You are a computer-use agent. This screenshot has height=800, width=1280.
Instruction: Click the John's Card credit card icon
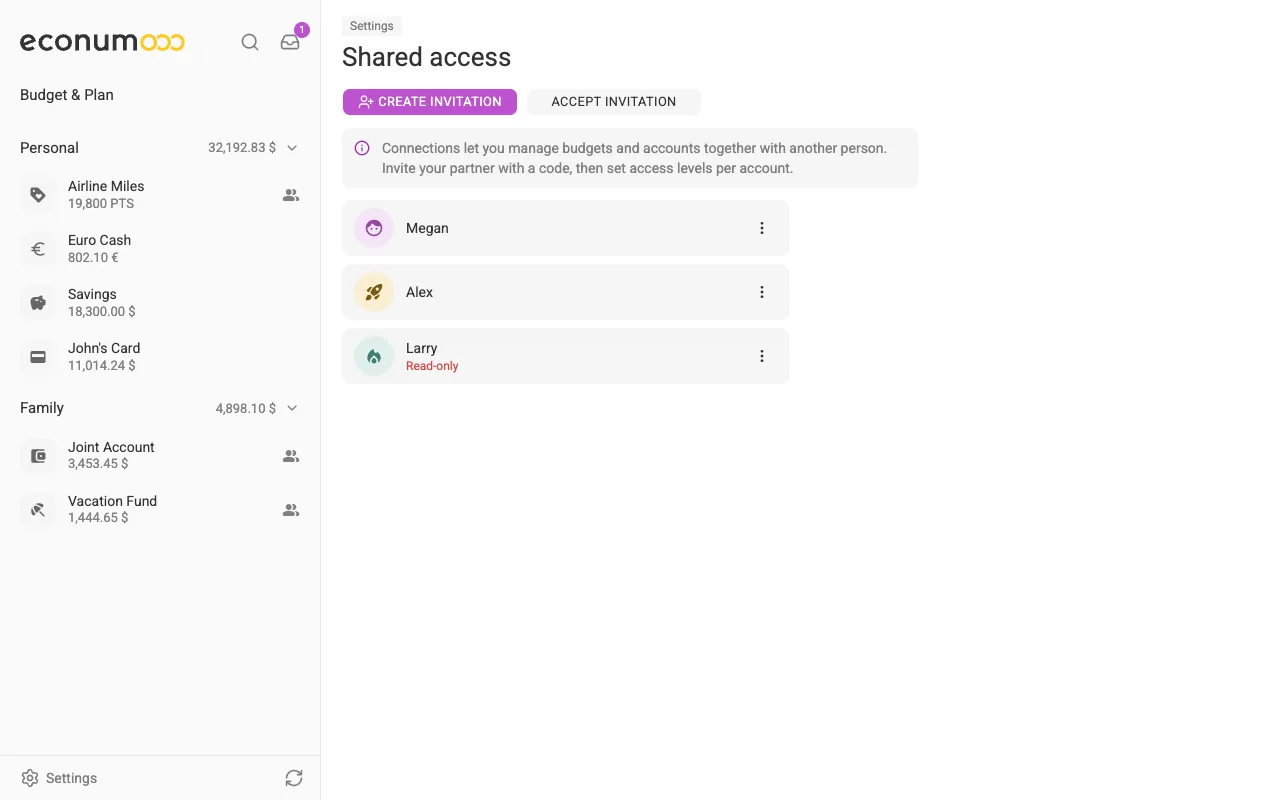(x=38, y=357)
